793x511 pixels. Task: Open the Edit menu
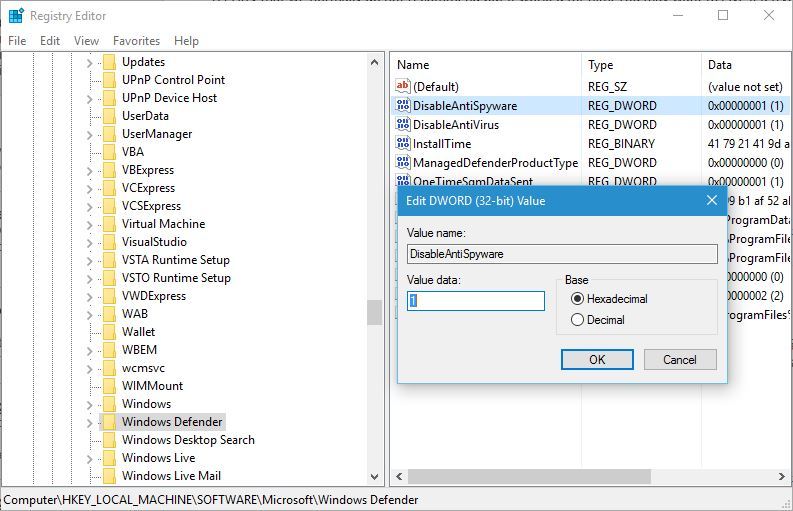coord(50,40)
